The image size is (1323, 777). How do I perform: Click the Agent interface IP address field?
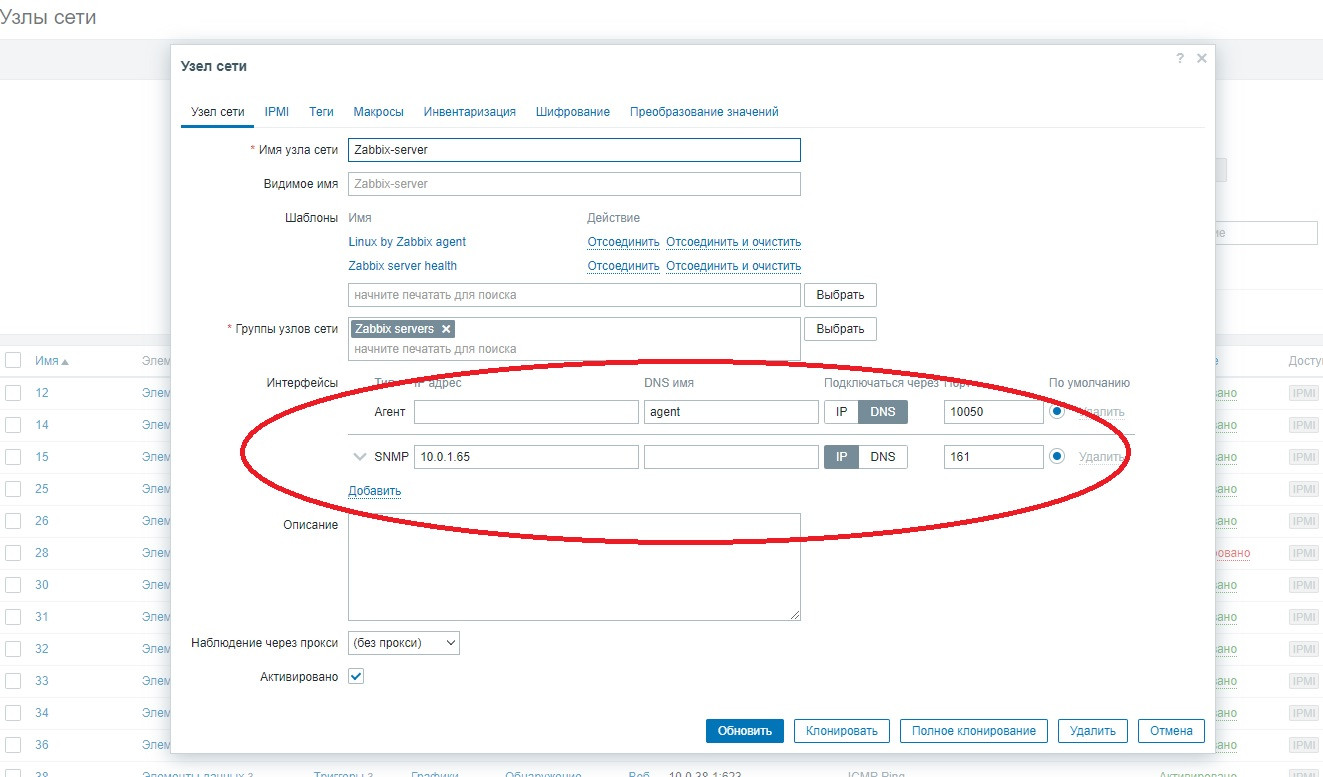click(x=526, y=412)
